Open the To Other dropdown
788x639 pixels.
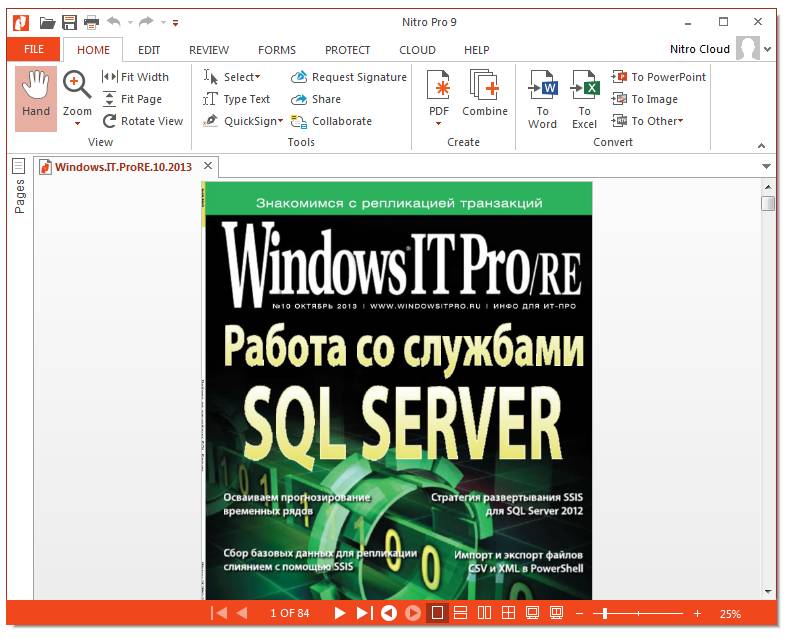[x=681, y=122]
